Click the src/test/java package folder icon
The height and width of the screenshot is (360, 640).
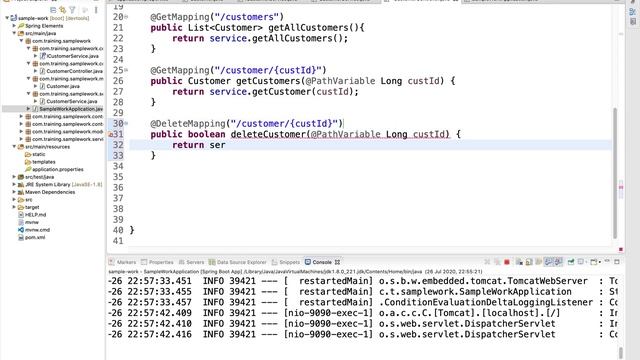click(x=21, y=177)
